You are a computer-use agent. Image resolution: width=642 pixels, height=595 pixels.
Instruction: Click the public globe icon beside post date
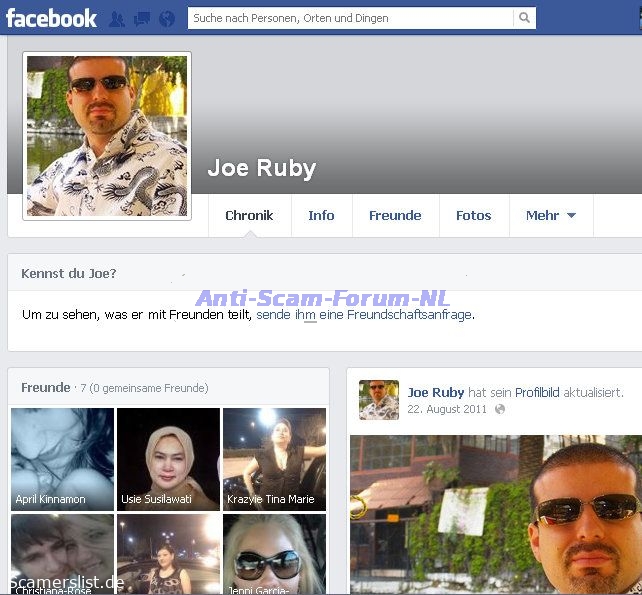coord(500,409)
